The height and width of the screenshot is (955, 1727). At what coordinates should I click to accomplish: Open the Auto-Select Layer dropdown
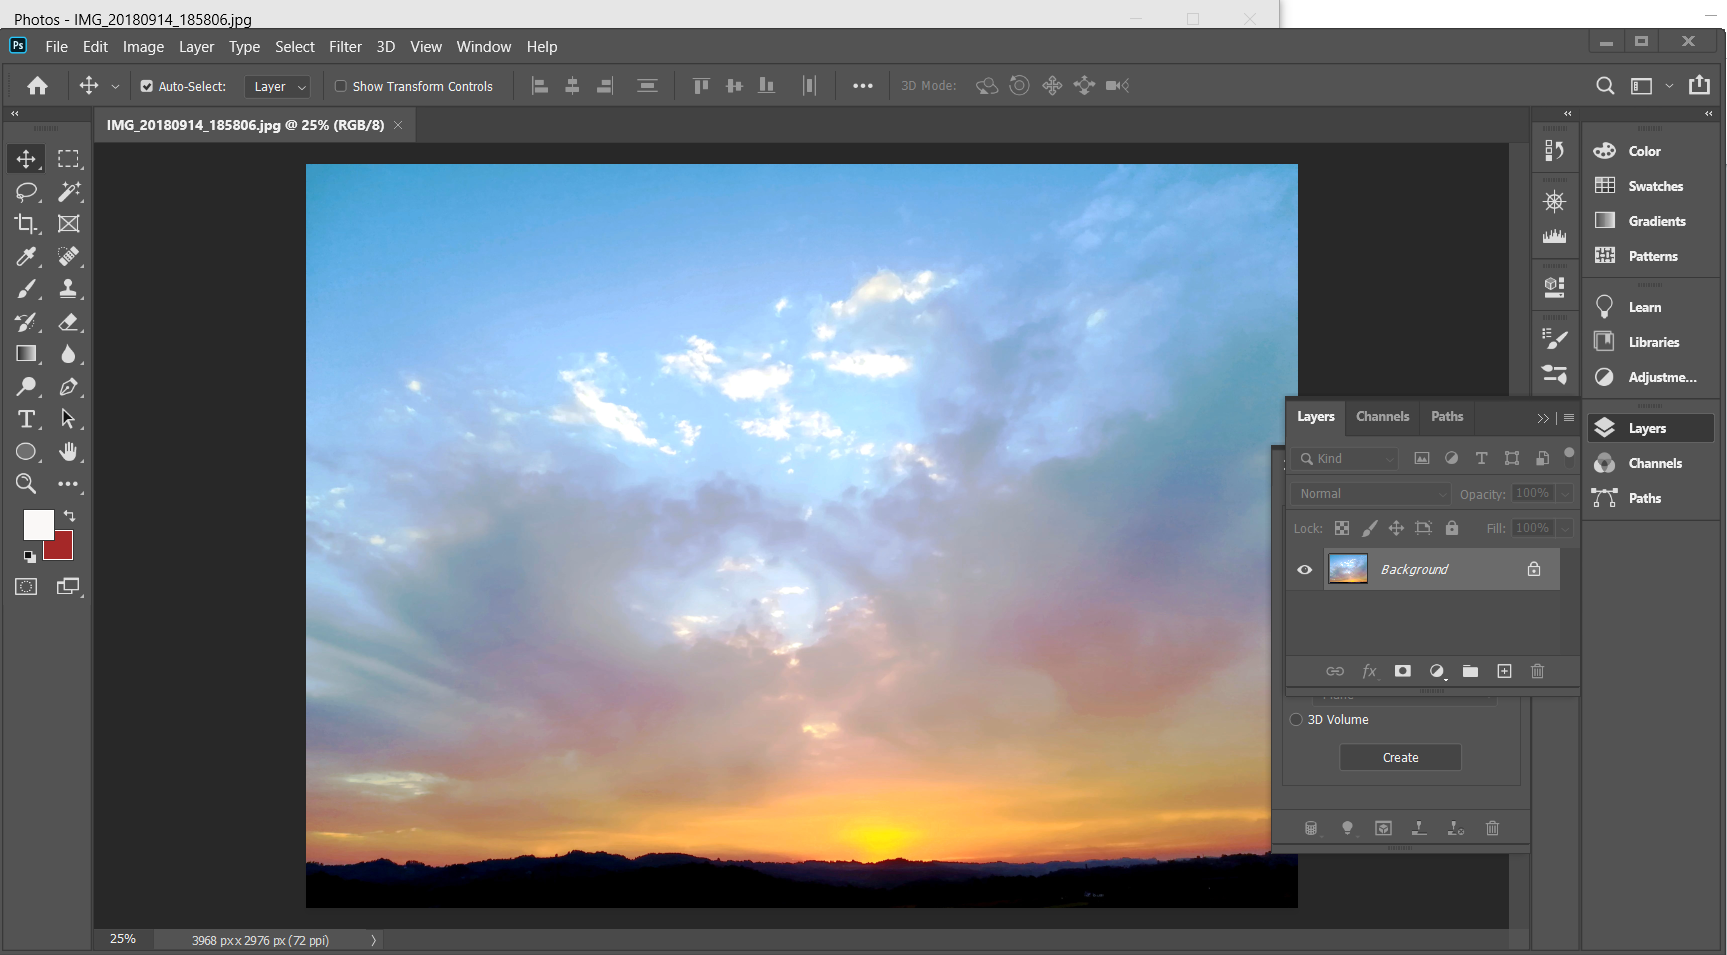click(x=277, y=87)
